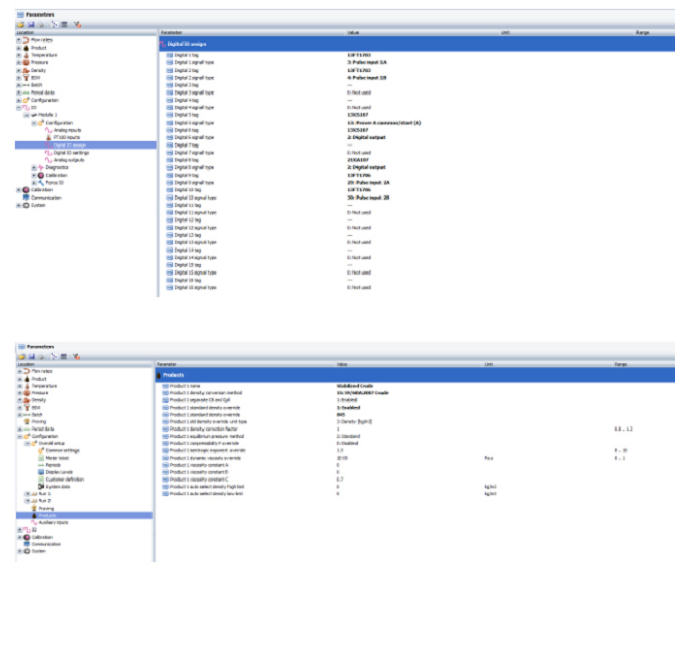The width and height of the screenshot is (690, 668).
Task: Click Digital 5 signal type Prover A value
Action: (384, 123)
